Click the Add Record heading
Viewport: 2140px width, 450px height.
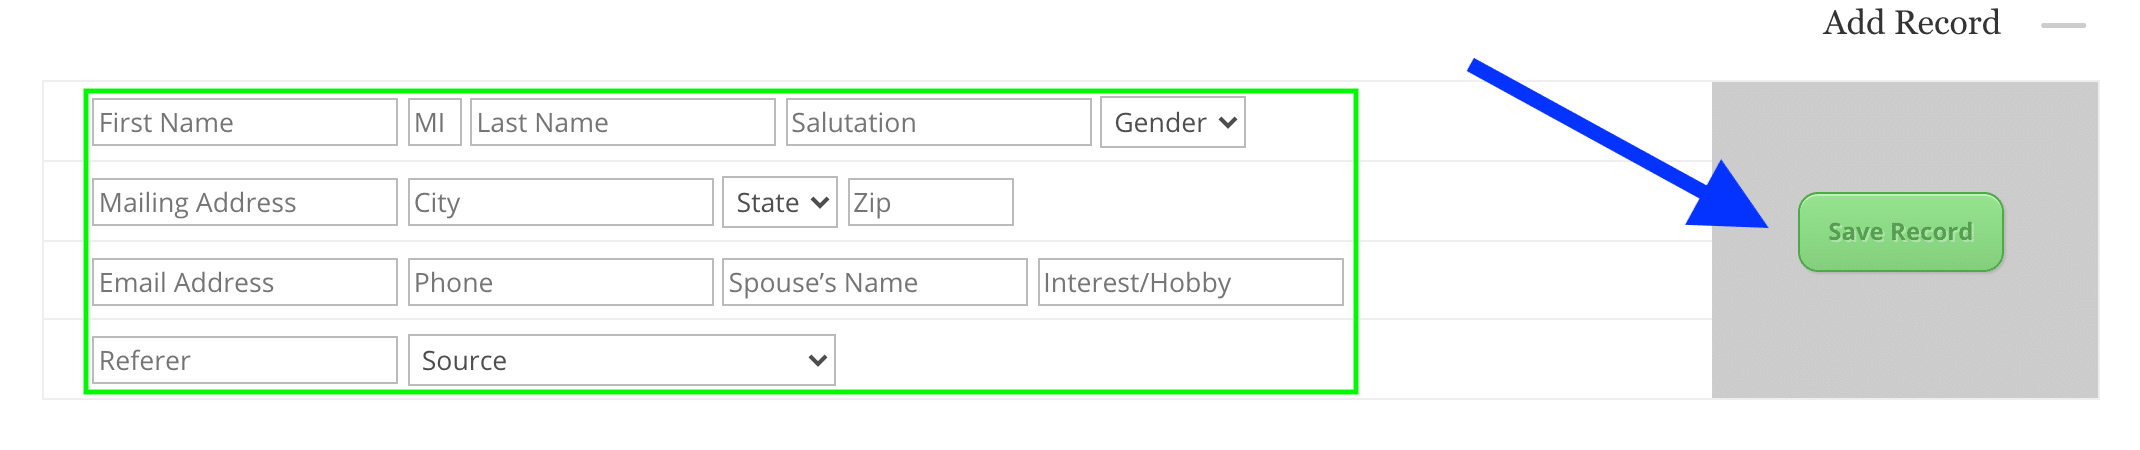pyautogui.click(x=1911, y=23)
